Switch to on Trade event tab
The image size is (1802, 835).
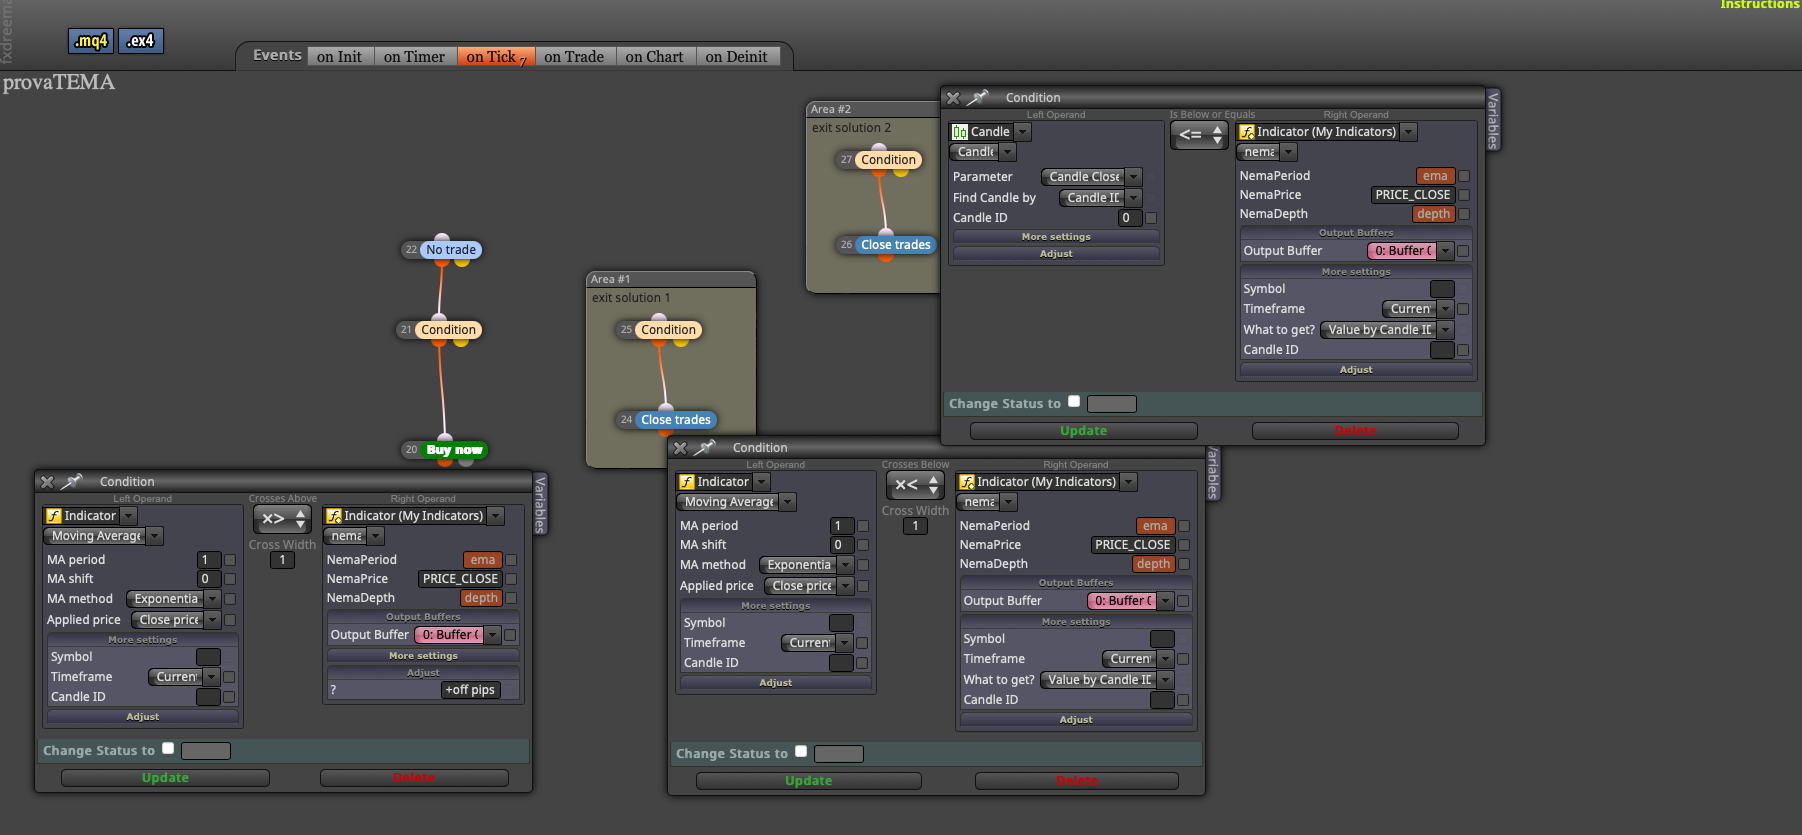574,57
